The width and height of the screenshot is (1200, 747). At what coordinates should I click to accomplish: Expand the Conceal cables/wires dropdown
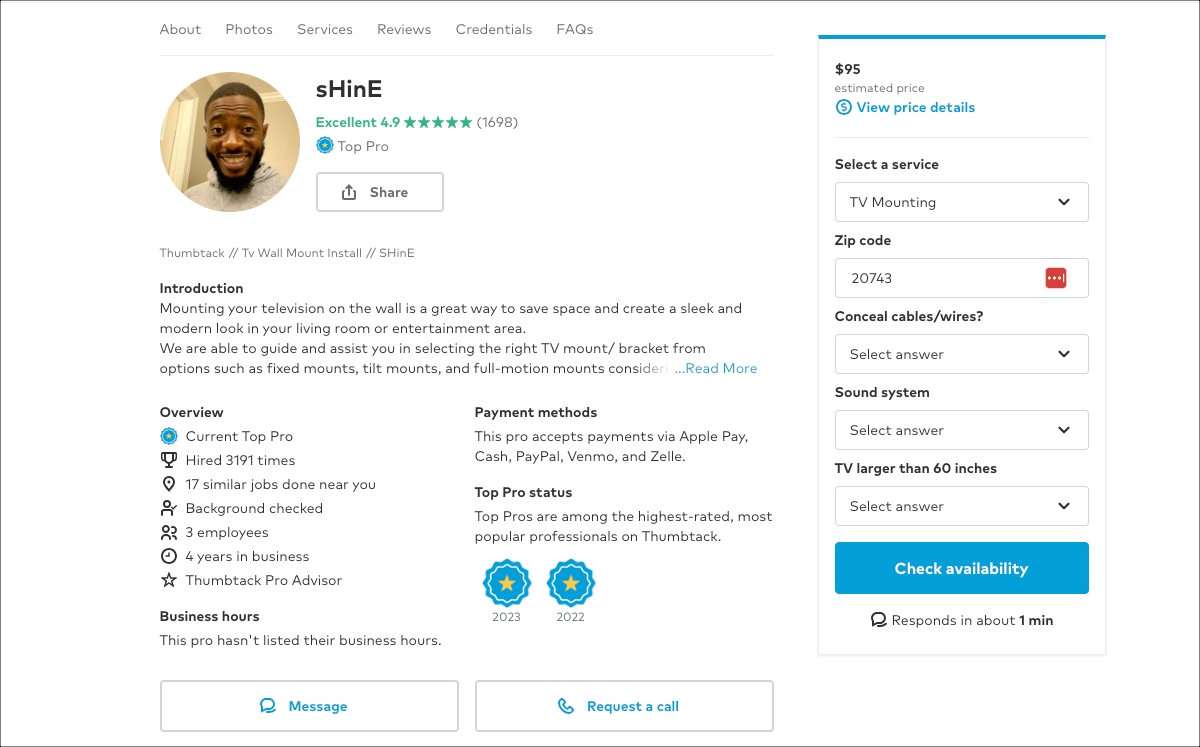pyautogui.click(x=961, y=354)
